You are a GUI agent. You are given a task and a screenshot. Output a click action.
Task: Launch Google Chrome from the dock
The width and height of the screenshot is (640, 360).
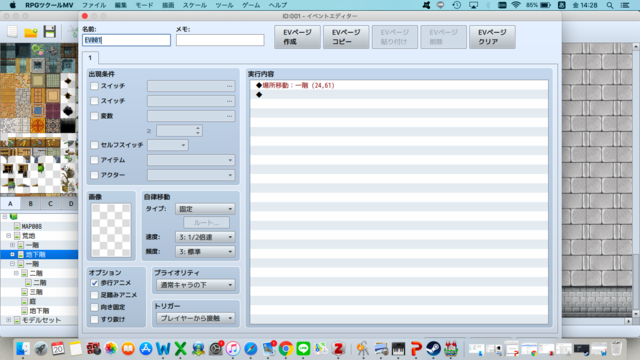point(286,349)
